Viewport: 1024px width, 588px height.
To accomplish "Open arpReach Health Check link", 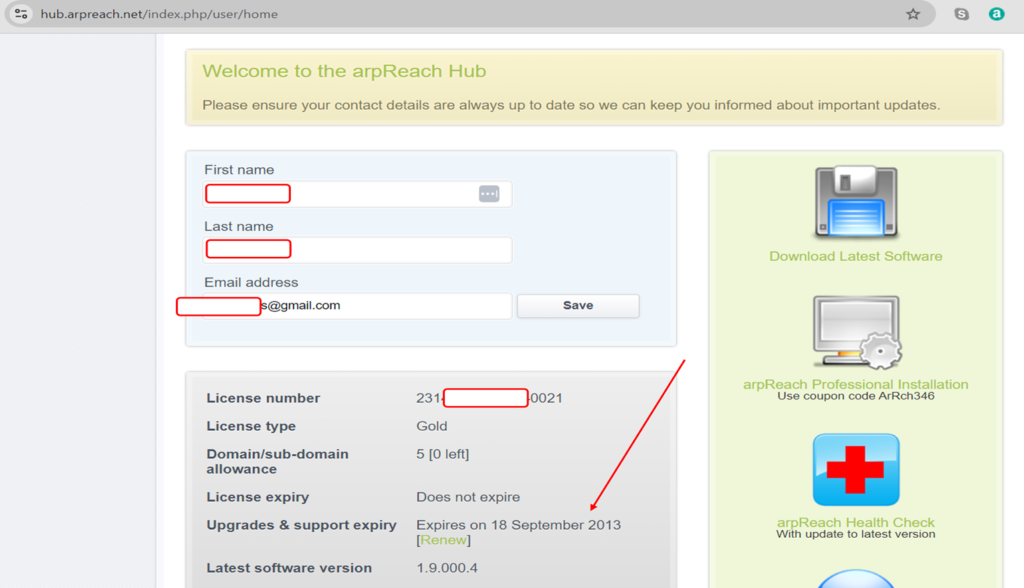I will click(x=856, y=522).
